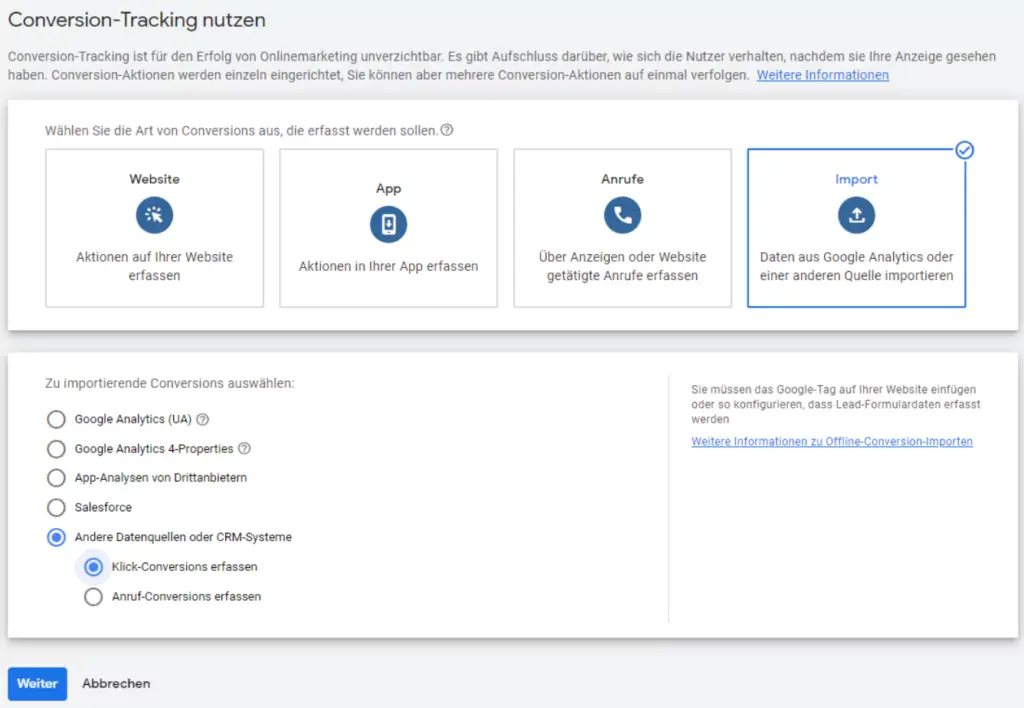Click the Import upload arrow icon

856,215
